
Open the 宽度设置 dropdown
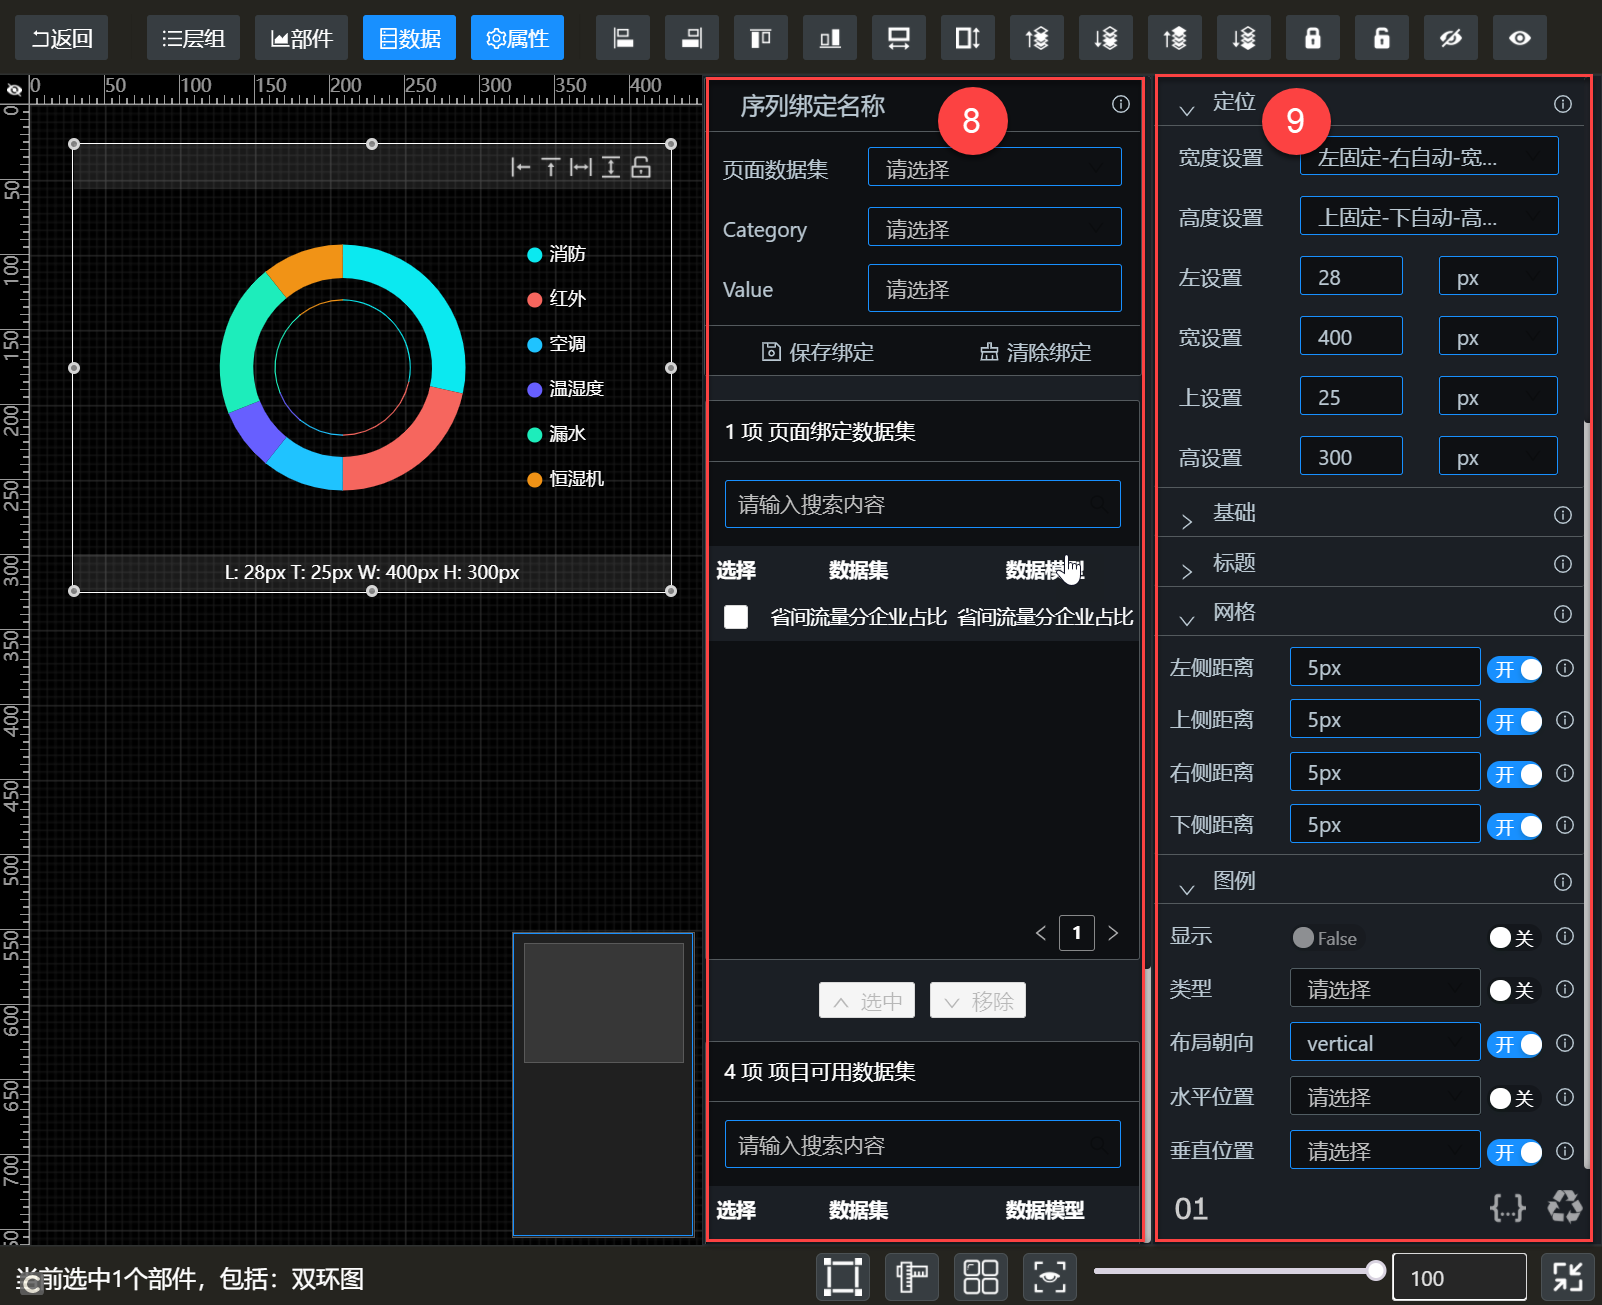point(1429,156)
